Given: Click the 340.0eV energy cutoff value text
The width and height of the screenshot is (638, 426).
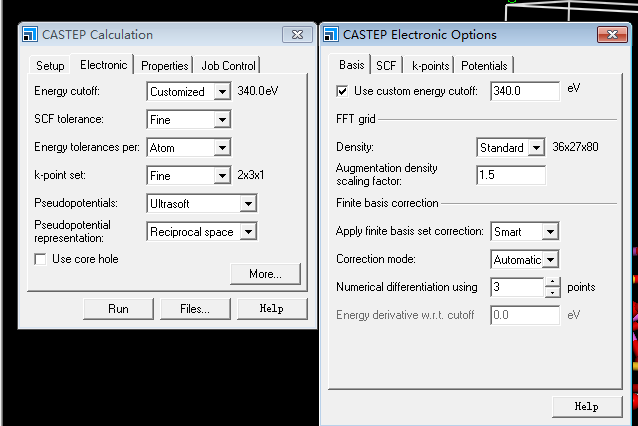Looking at the screenshot, I should (x=258, y=91).
